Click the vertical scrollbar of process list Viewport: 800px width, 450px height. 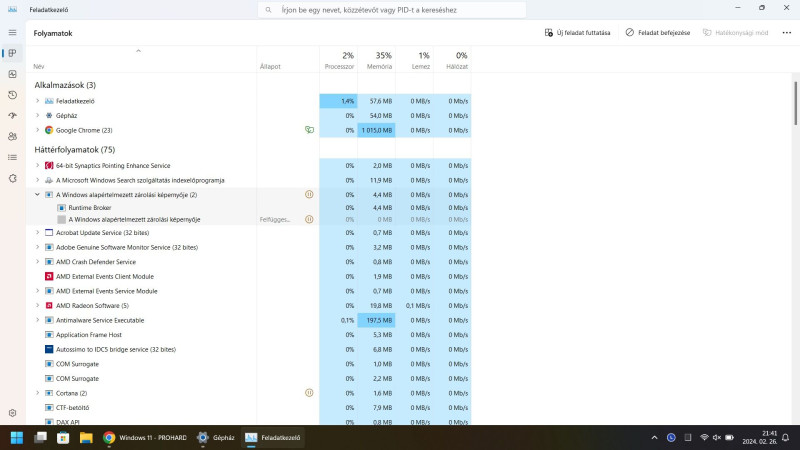pyautogui.click(x=795, y=103)
